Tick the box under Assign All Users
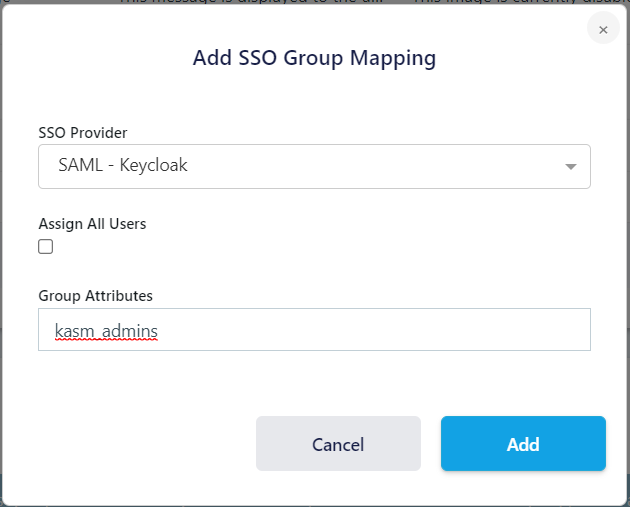 (46, 247)
